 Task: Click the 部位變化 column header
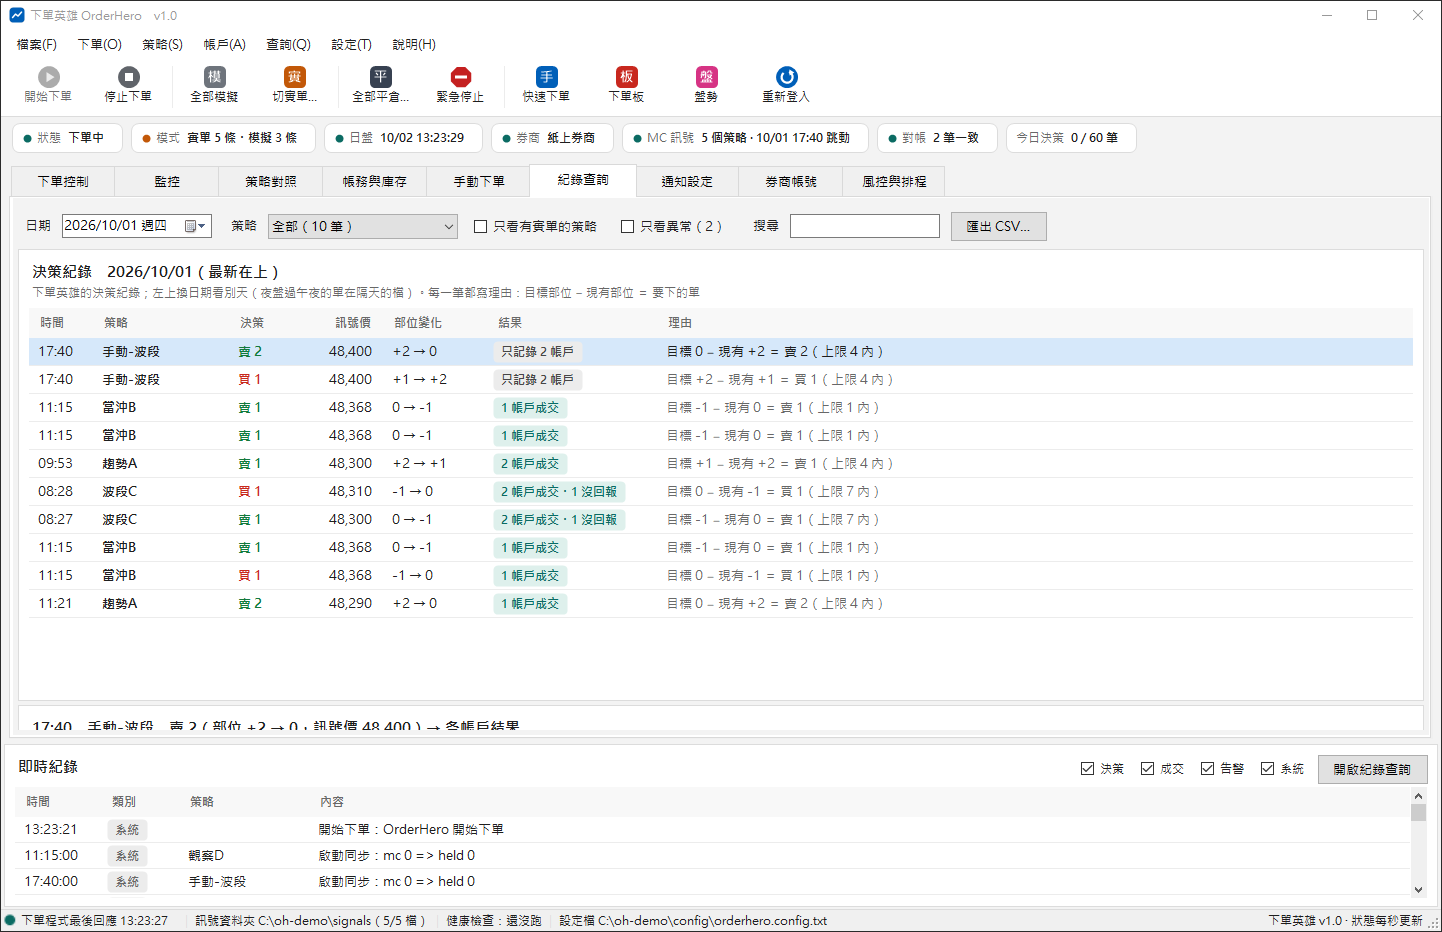pyautogui.click(x=418, y=323)
